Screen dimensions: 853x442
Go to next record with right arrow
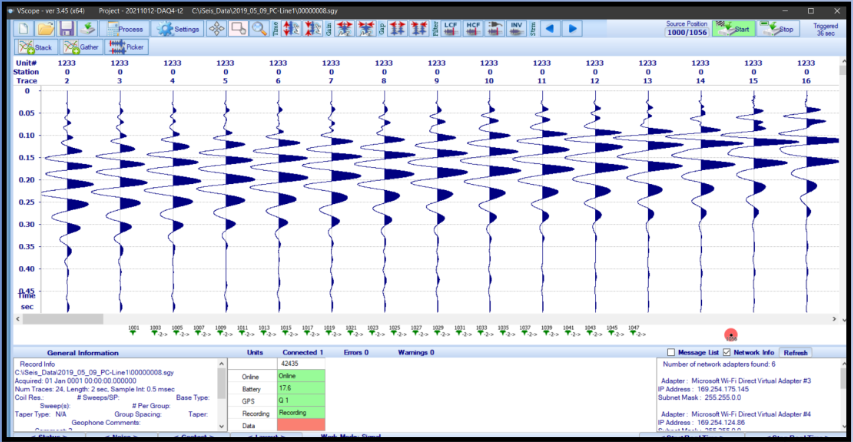coord(573,28)
